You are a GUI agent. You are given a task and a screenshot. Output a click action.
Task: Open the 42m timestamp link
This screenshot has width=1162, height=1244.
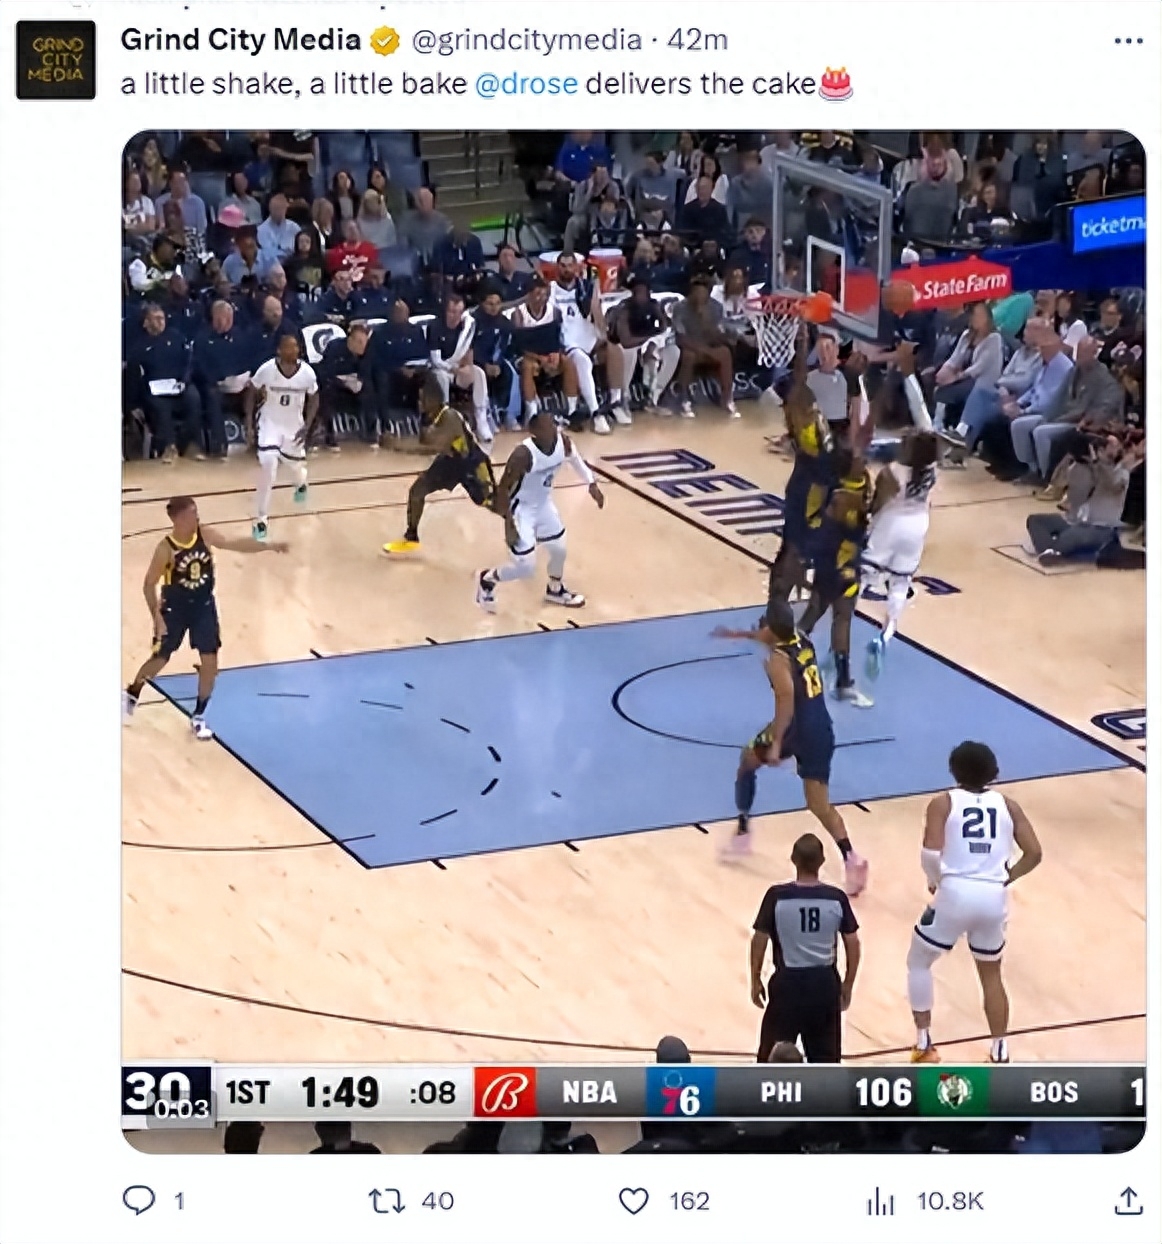[x=697, y=40]
